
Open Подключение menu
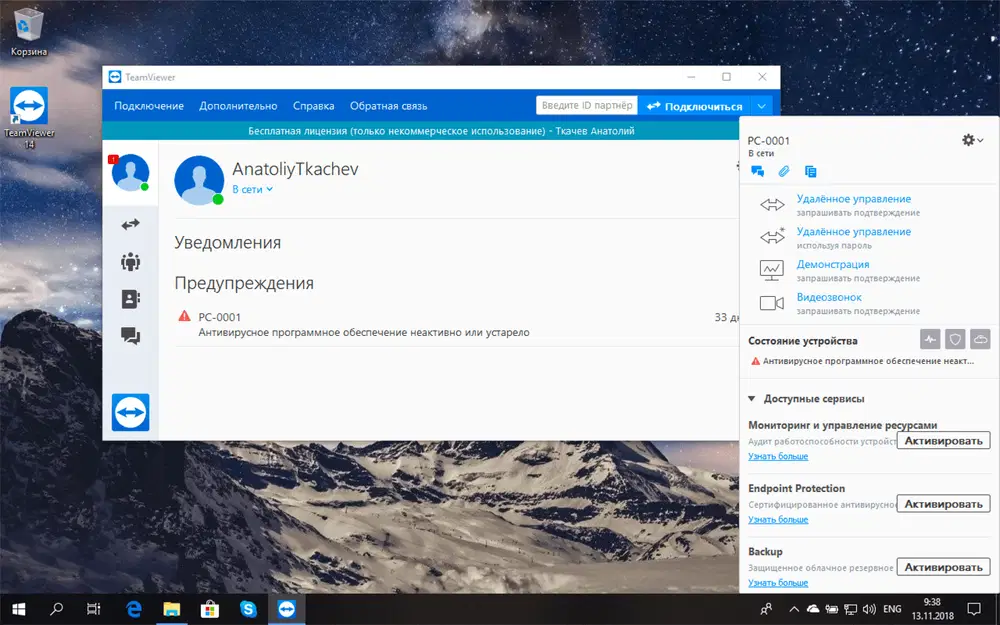(x=149, y=106)
